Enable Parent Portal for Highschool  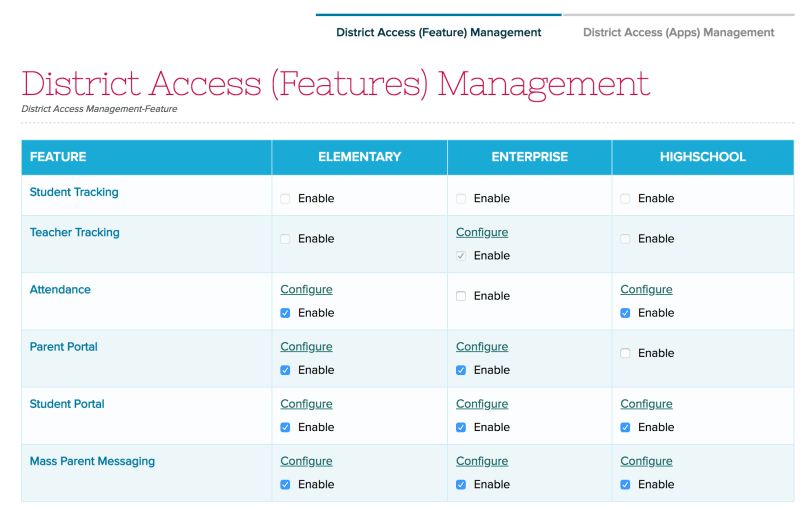point(625,353)
